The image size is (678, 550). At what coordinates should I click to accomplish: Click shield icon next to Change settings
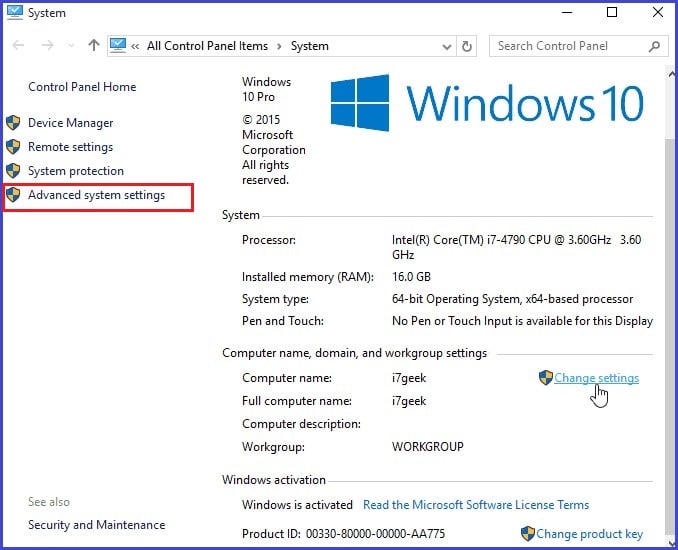pyautogui.click(x=546, y=377)
